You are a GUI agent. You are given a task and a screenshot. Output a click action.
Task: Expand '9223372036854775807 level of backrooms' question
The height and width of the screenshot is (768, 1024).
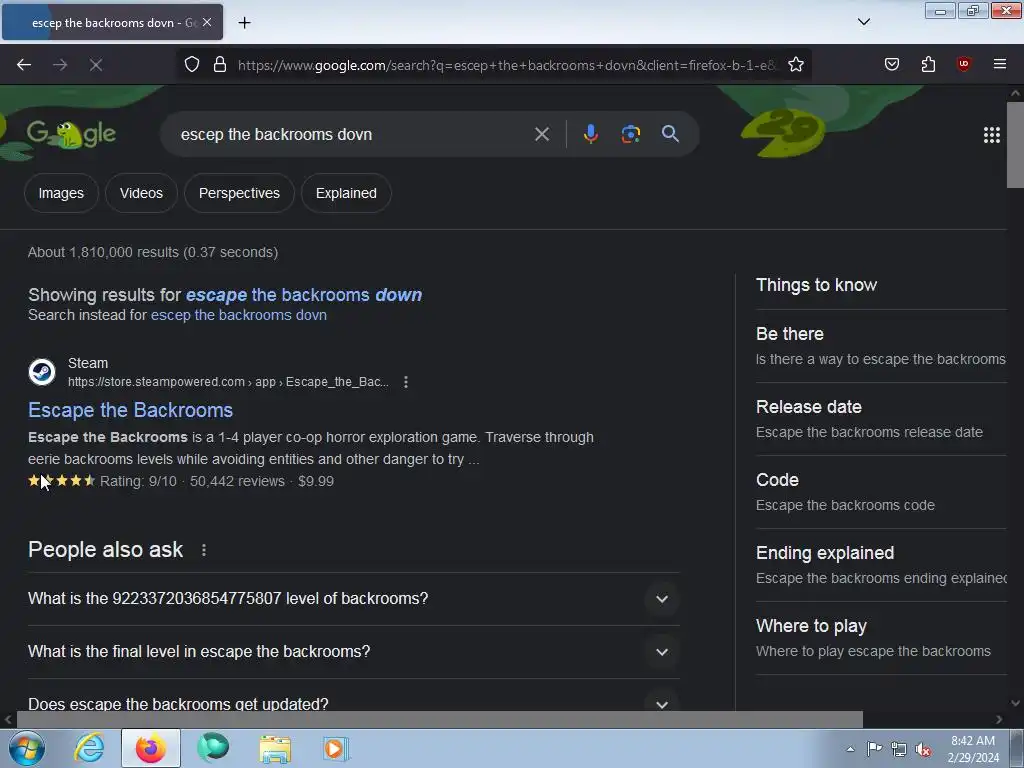point(353,599)
